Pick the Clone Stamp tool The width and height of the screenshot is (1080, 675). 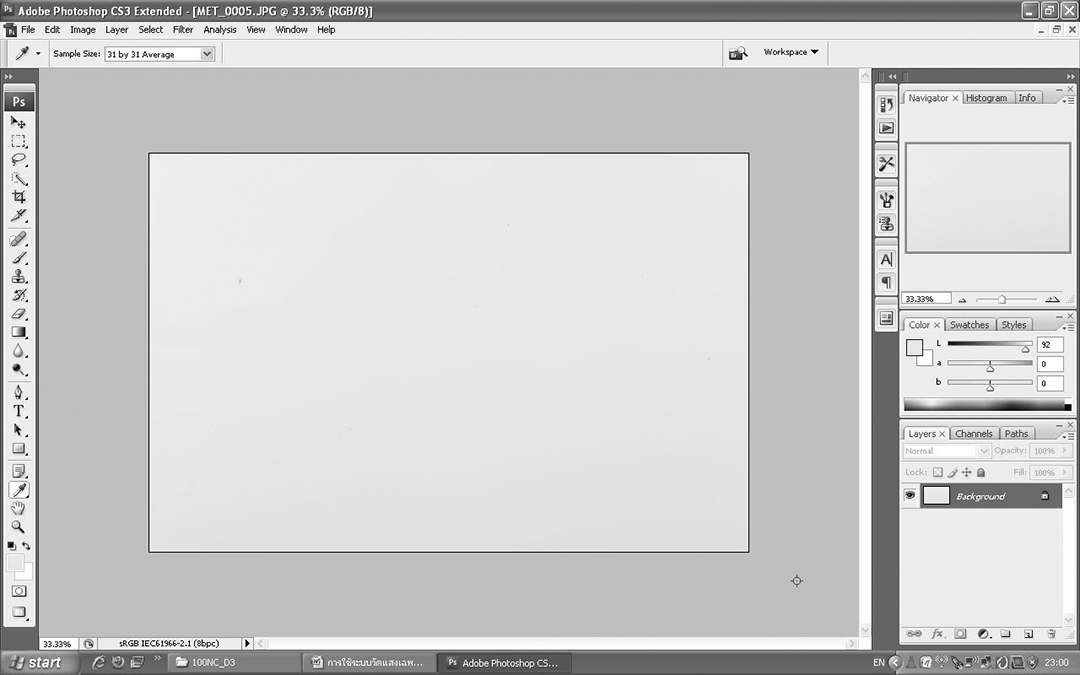pos(18,277)
